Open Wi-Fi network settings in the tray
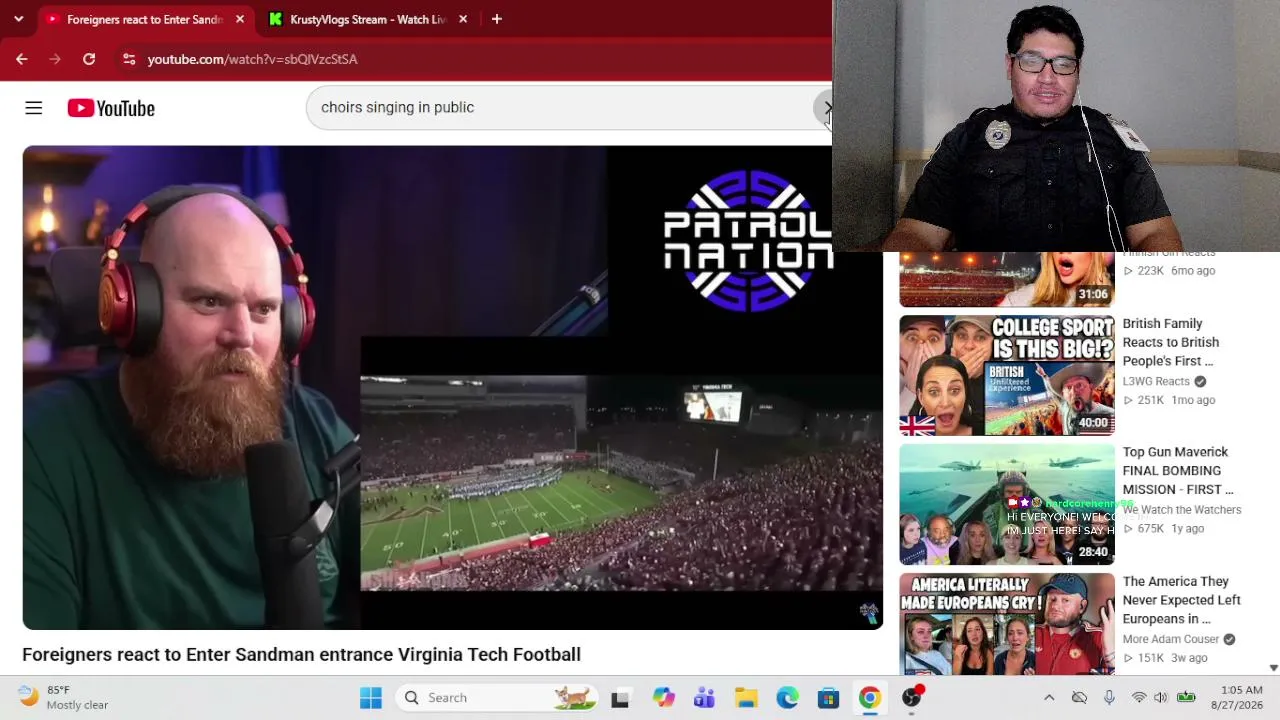The height and width of the screenshot is (720, 1280). coord(1139,698)
